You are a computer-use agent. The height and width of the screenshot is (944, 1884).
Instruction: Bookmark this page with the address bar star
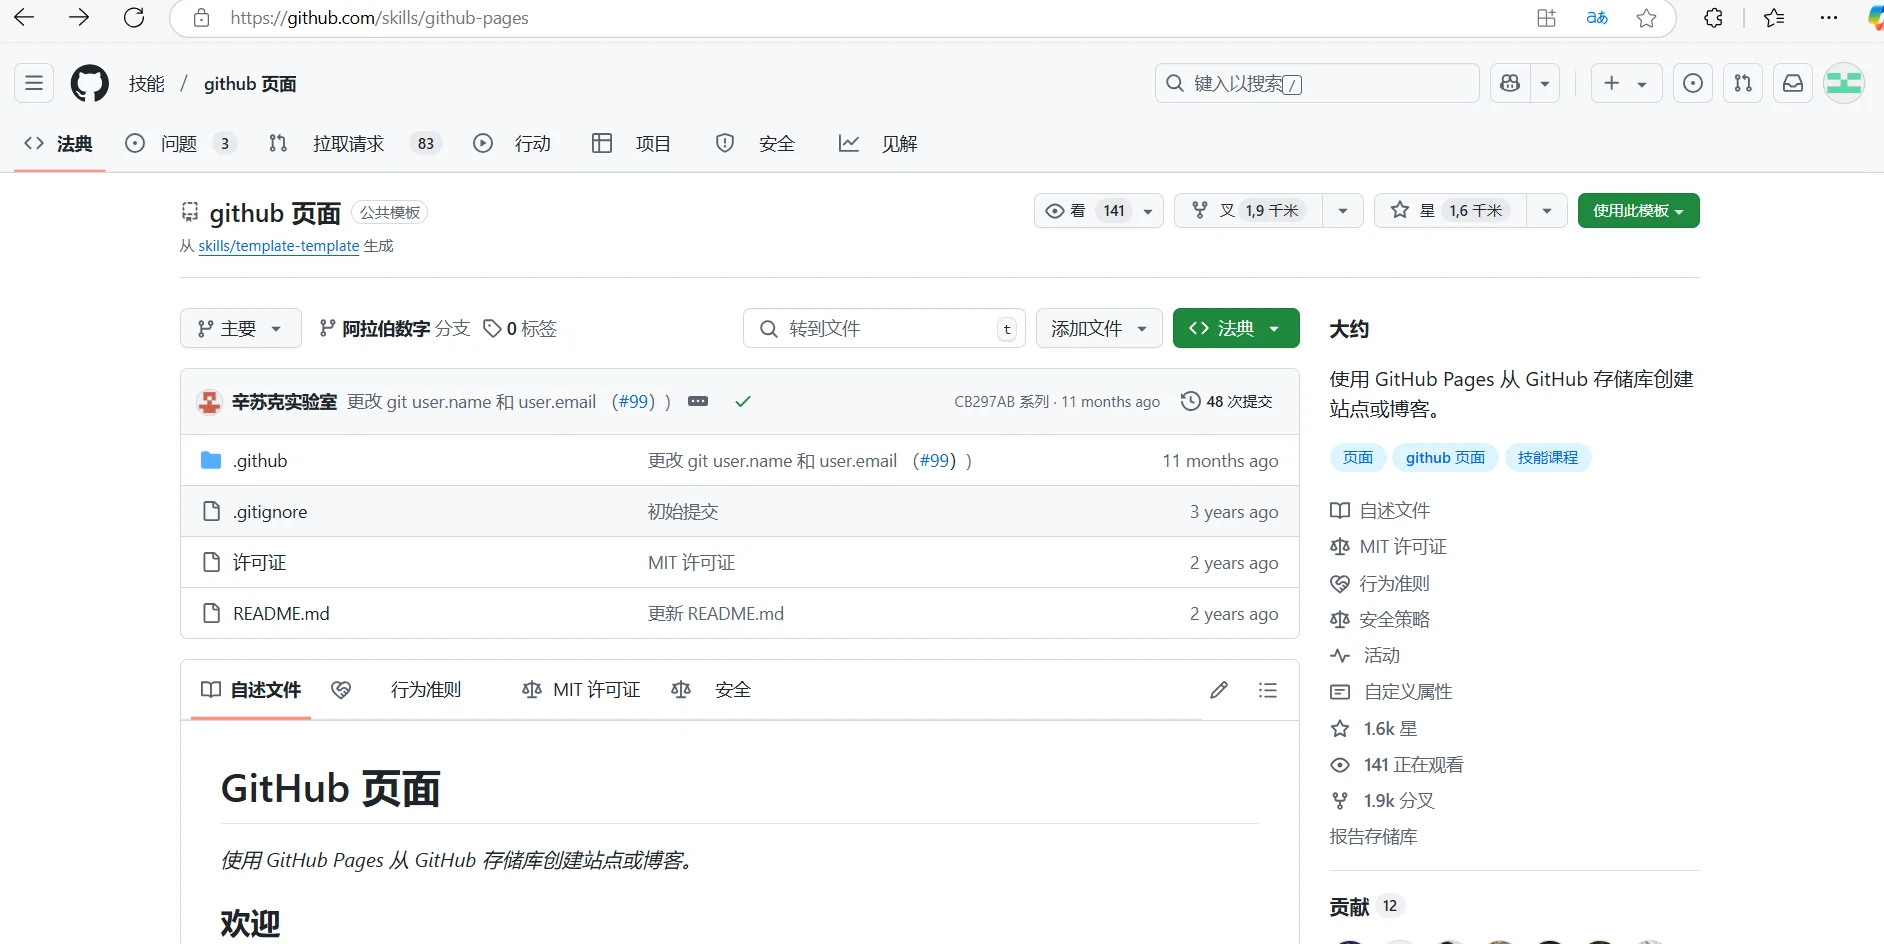point(1647,17)
